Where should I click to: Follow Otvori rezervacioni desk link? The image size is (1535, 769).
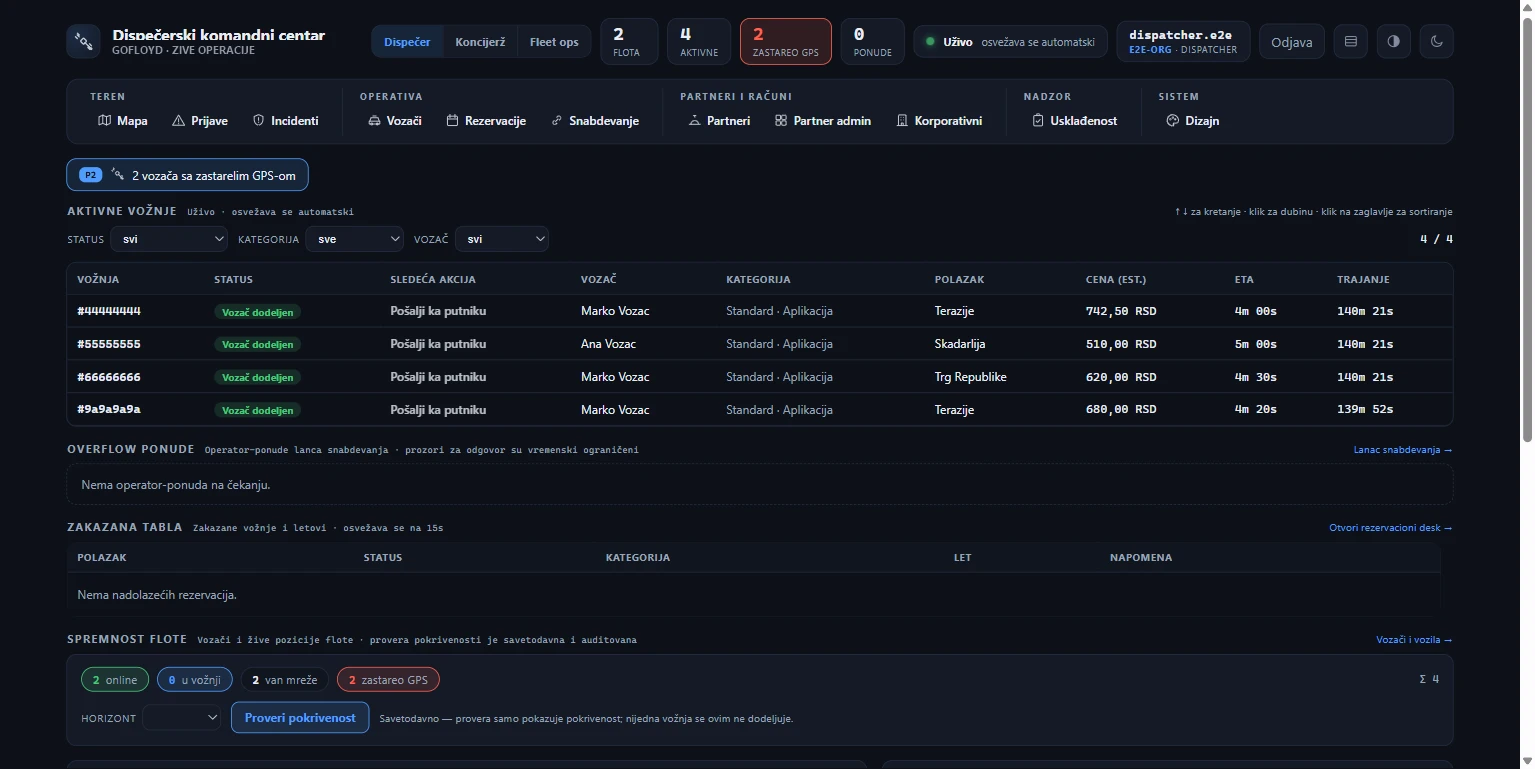tap(1391, 528)
